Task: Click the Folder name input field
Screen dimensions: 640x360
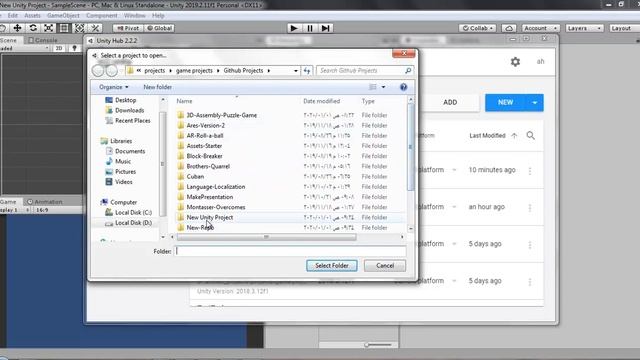Action: [291, 251]
